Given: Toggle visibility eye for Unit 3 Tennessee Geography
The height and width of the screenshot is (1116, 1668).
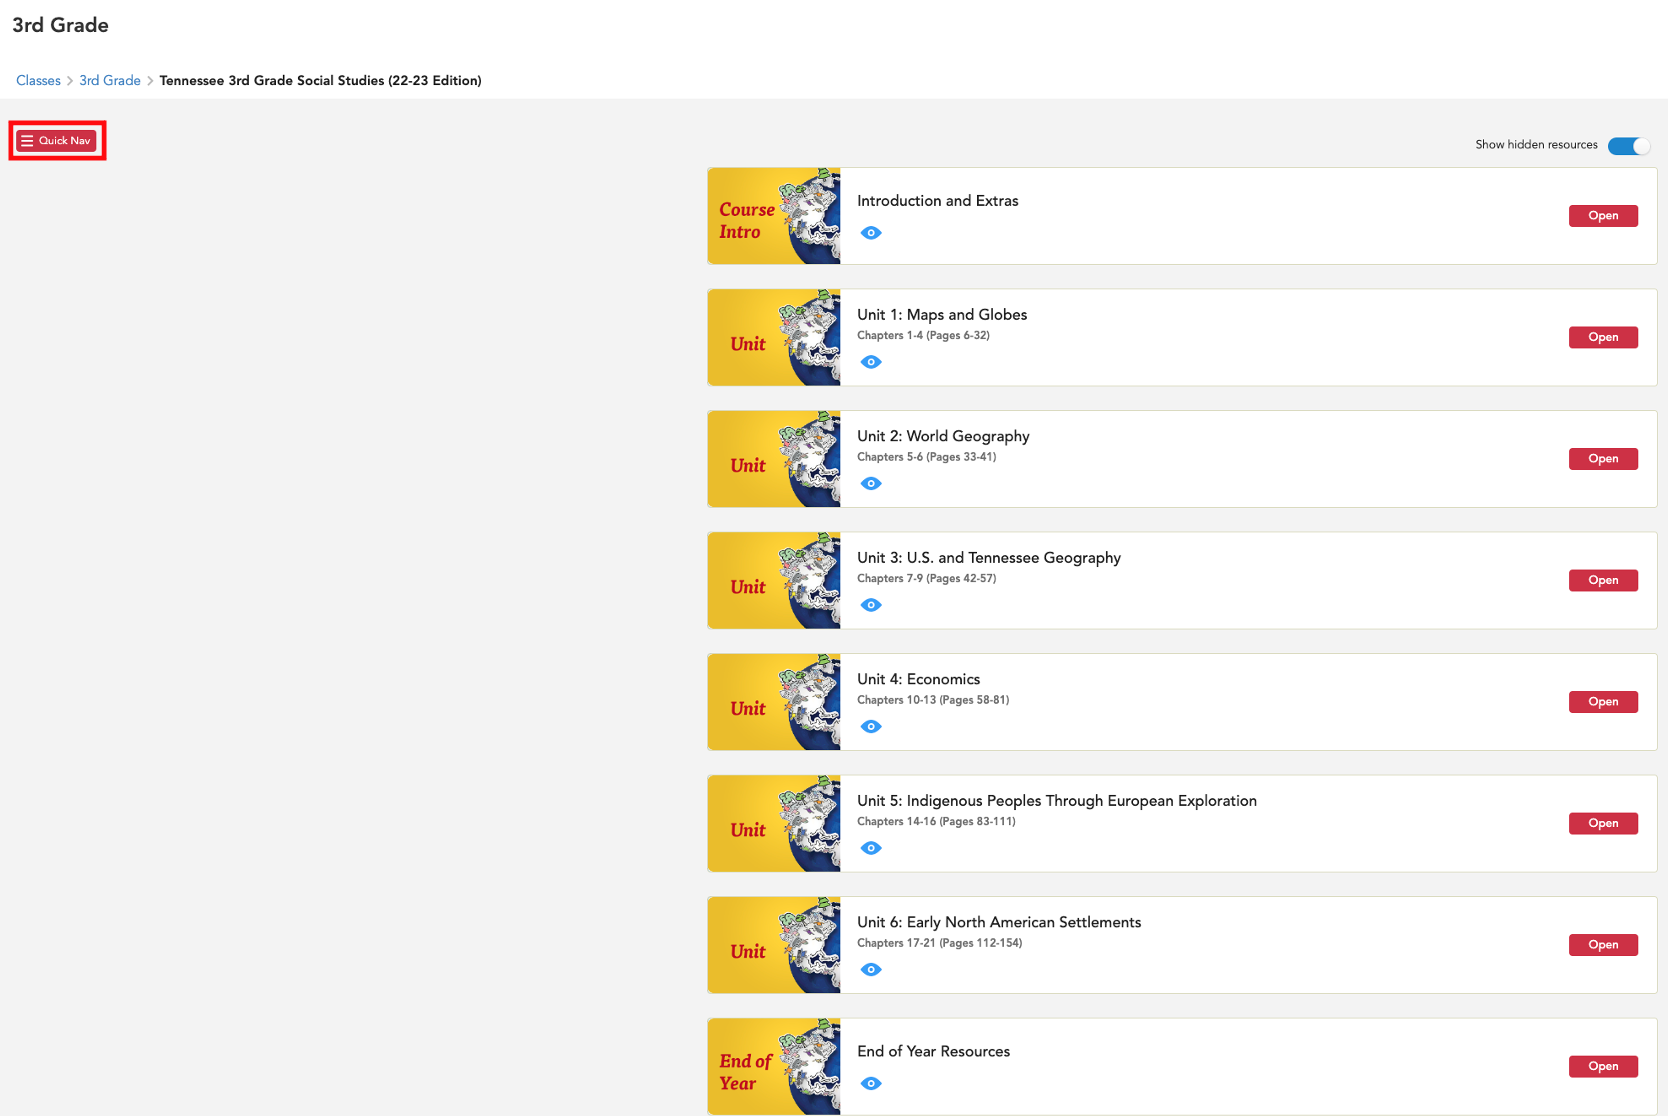Looking at the screenshot, I should click(871, 605).
